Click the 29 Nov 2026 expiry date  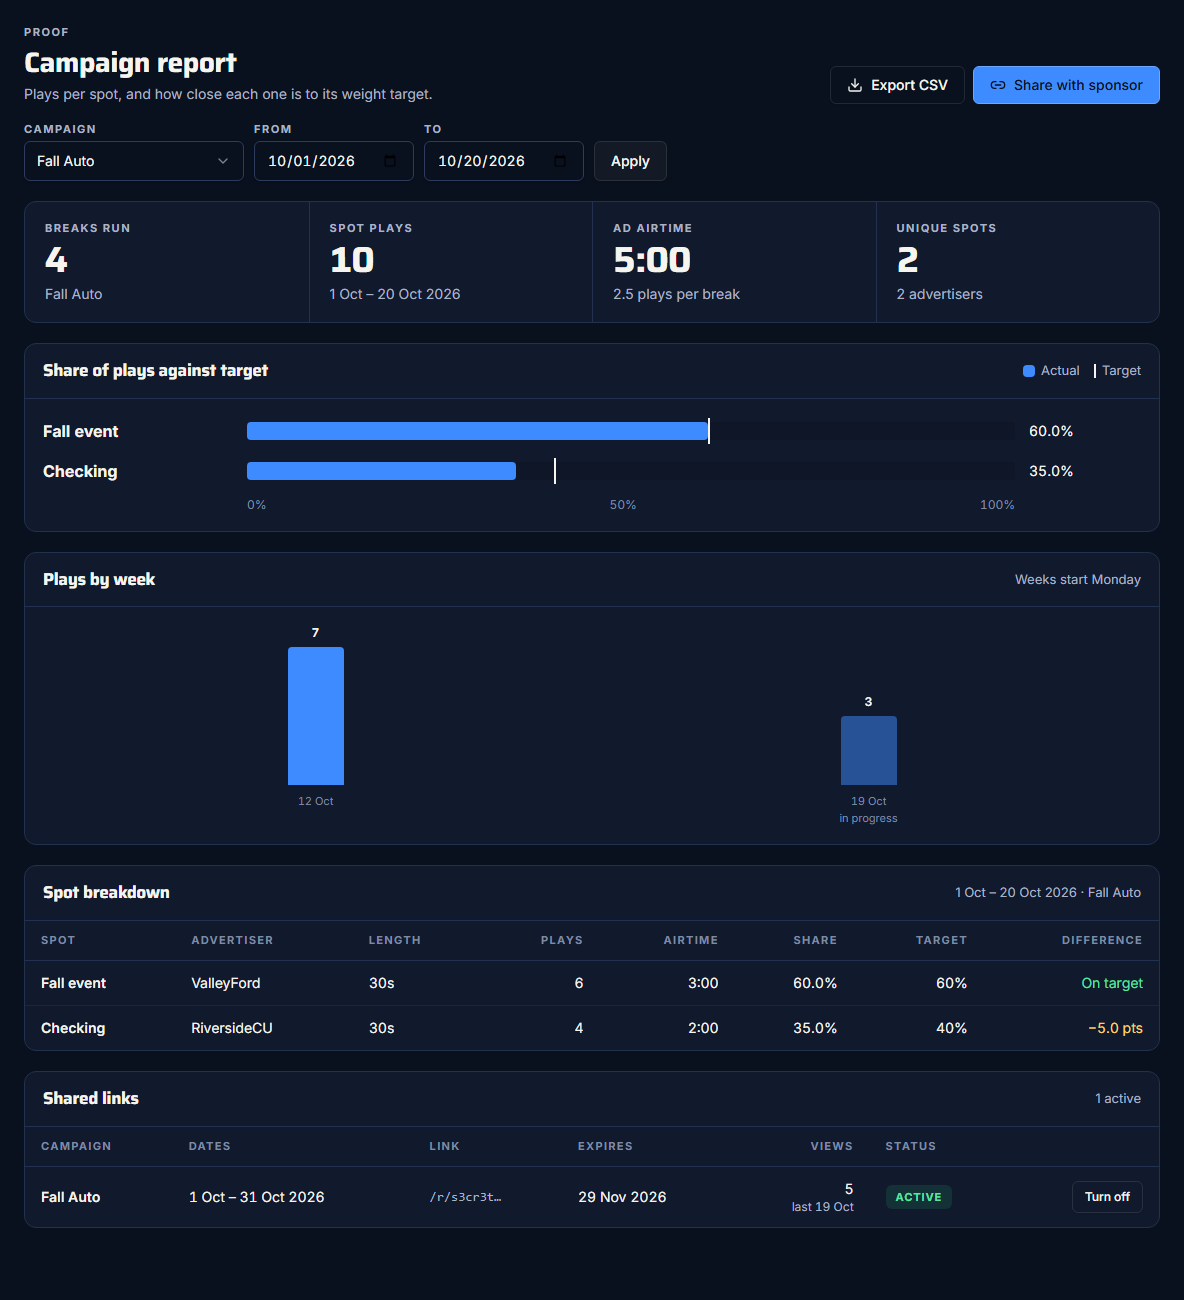click(x=622, y=1197)
